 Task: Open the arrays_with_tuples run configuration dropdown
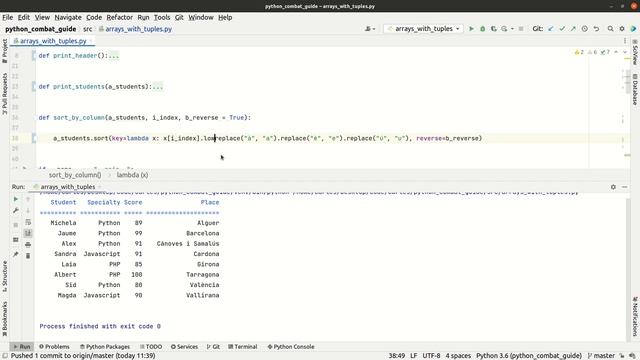coord(423,29)
